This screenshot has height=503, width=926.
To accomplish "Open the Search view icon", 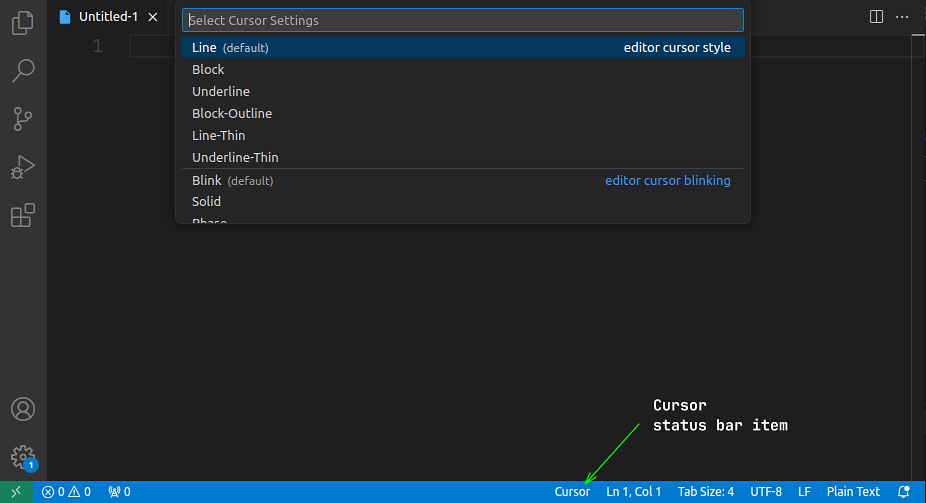I will pyautogui.click(x=22, y=71).
